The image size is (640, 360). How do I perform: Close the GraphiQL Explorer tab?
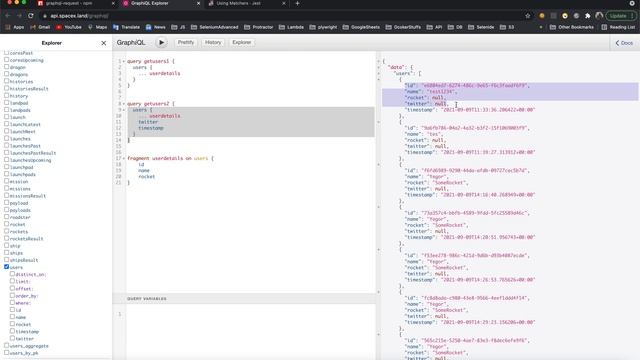pos(198,3)
